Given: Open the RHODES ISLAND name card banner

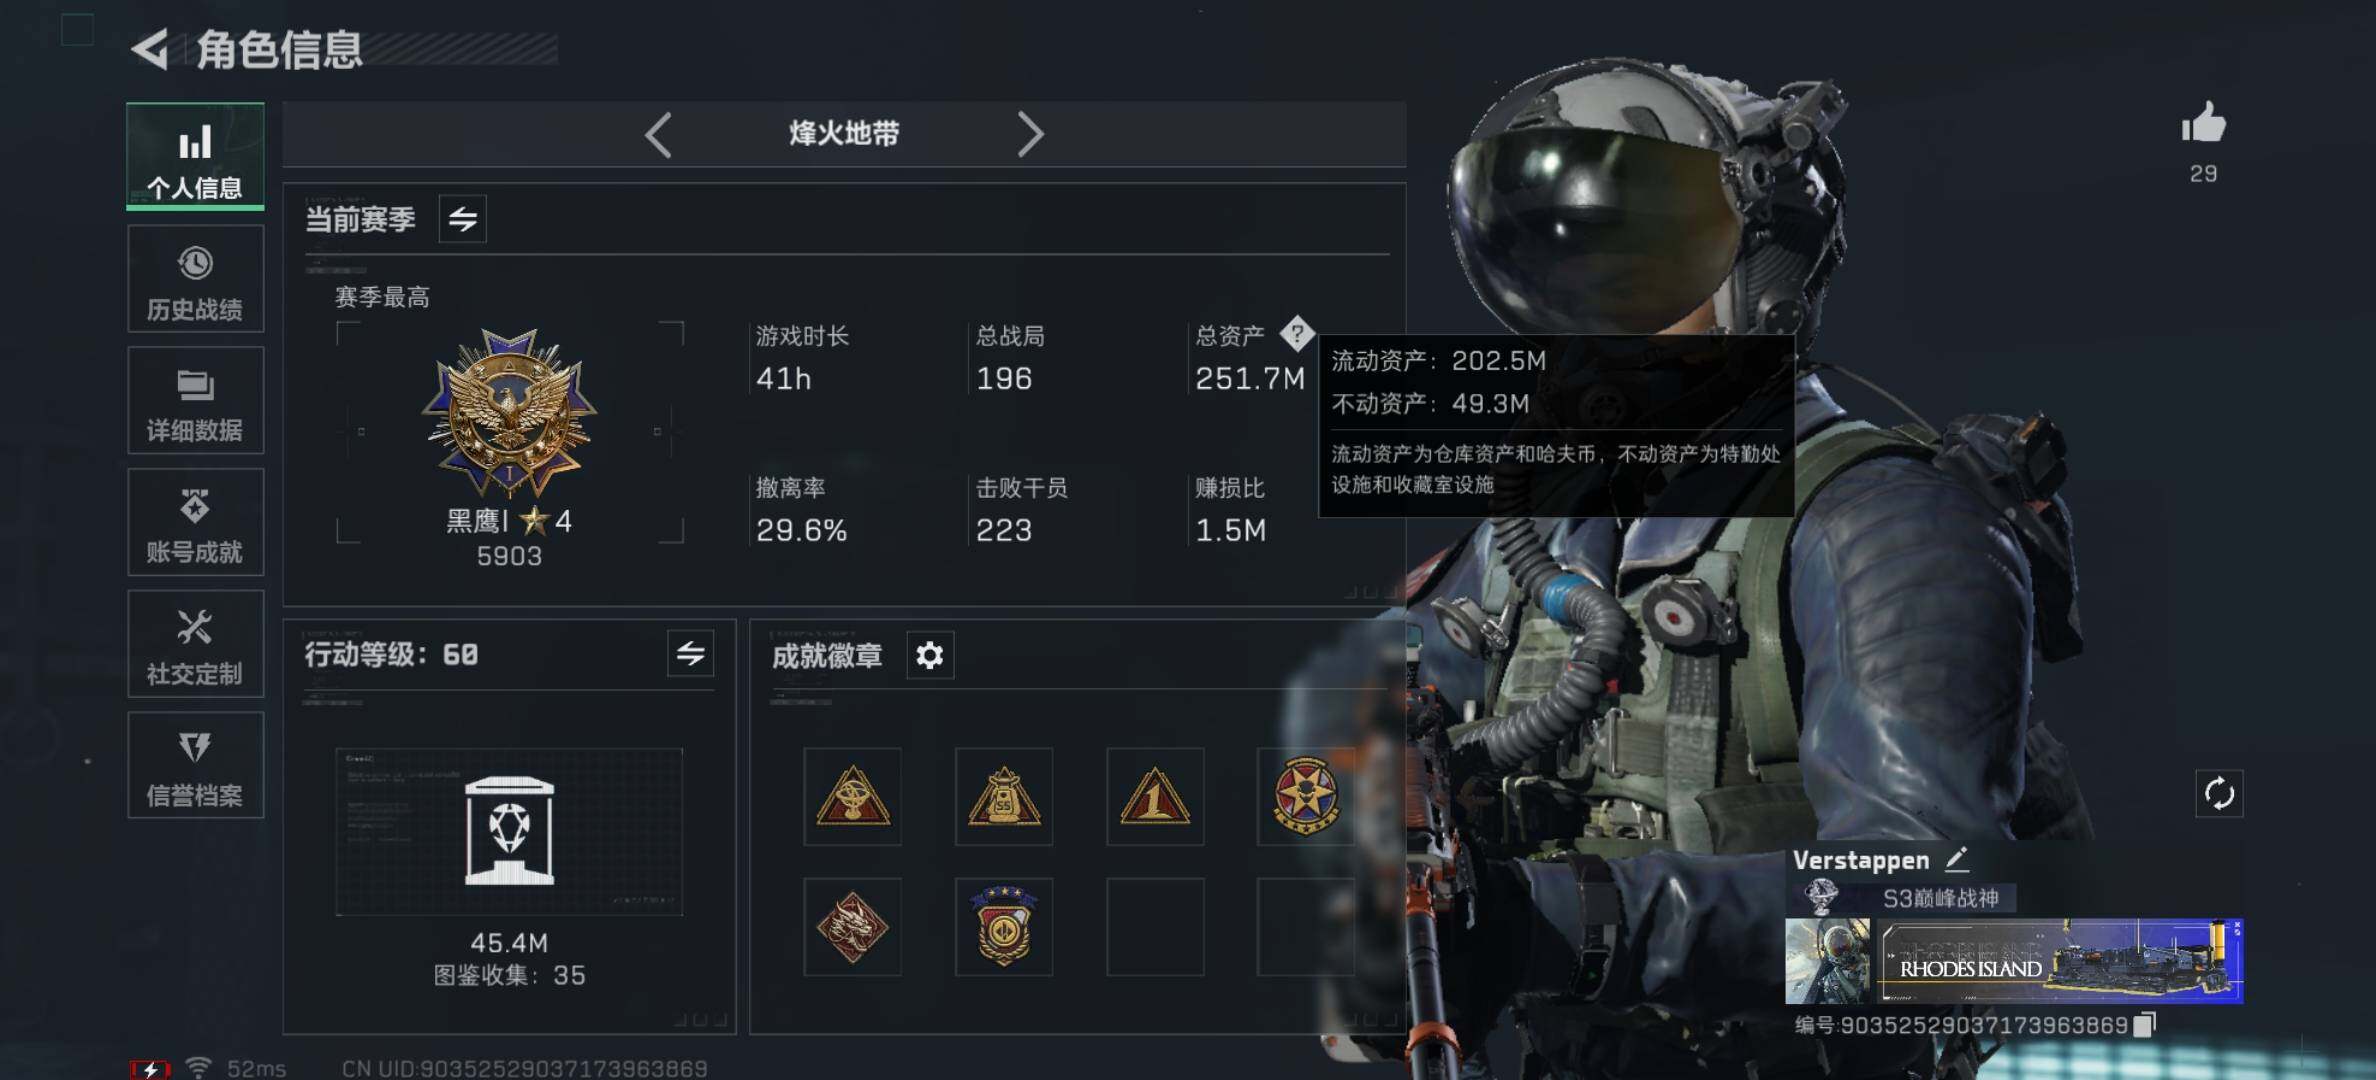Looking at the screenshot, I should (2060, 961).
